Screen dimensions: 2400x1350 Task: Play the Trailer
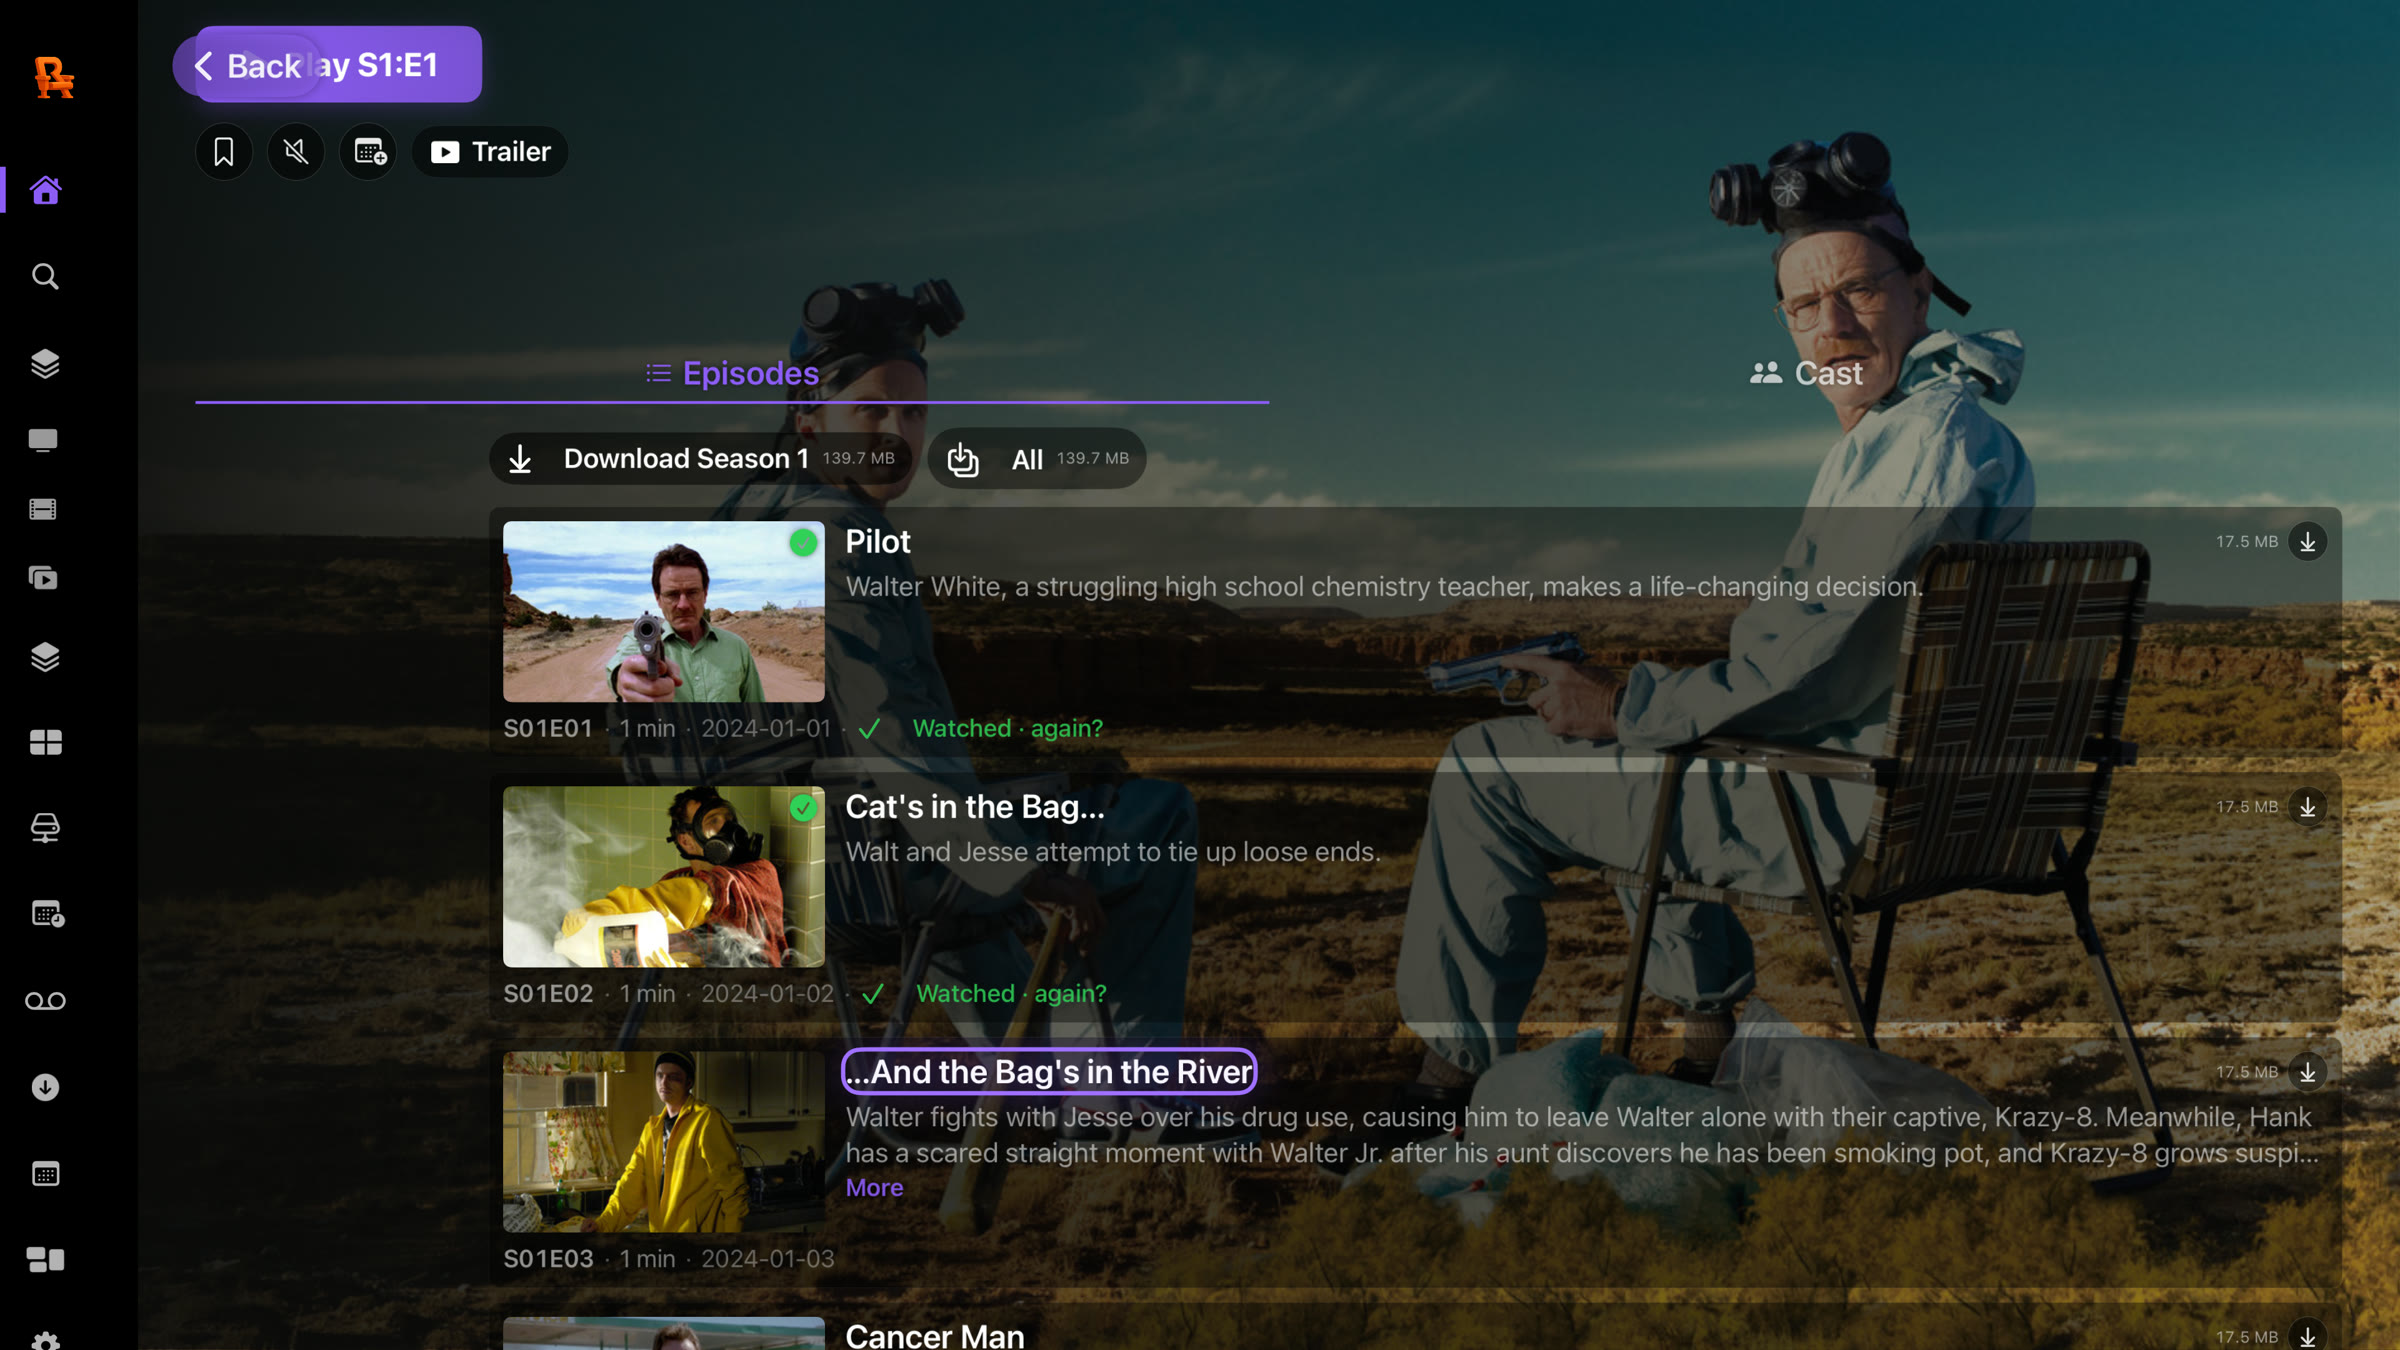(x=490, y=152)
